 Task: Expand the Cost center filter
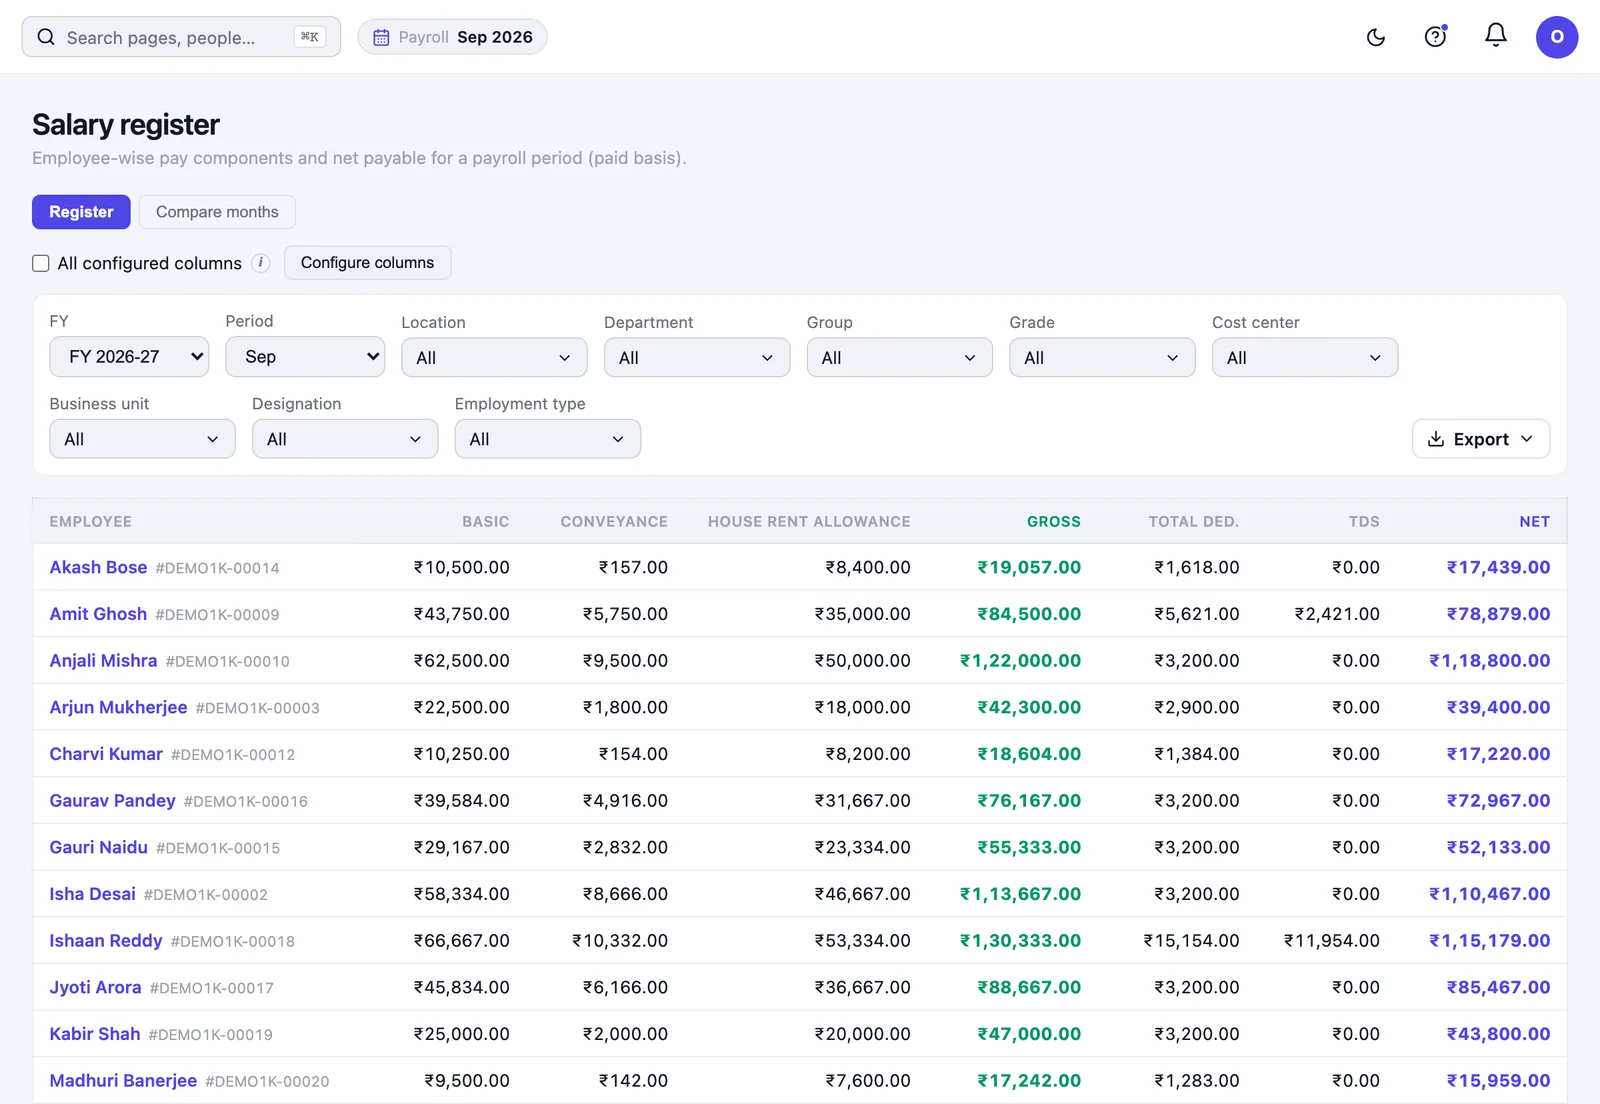1305,358
